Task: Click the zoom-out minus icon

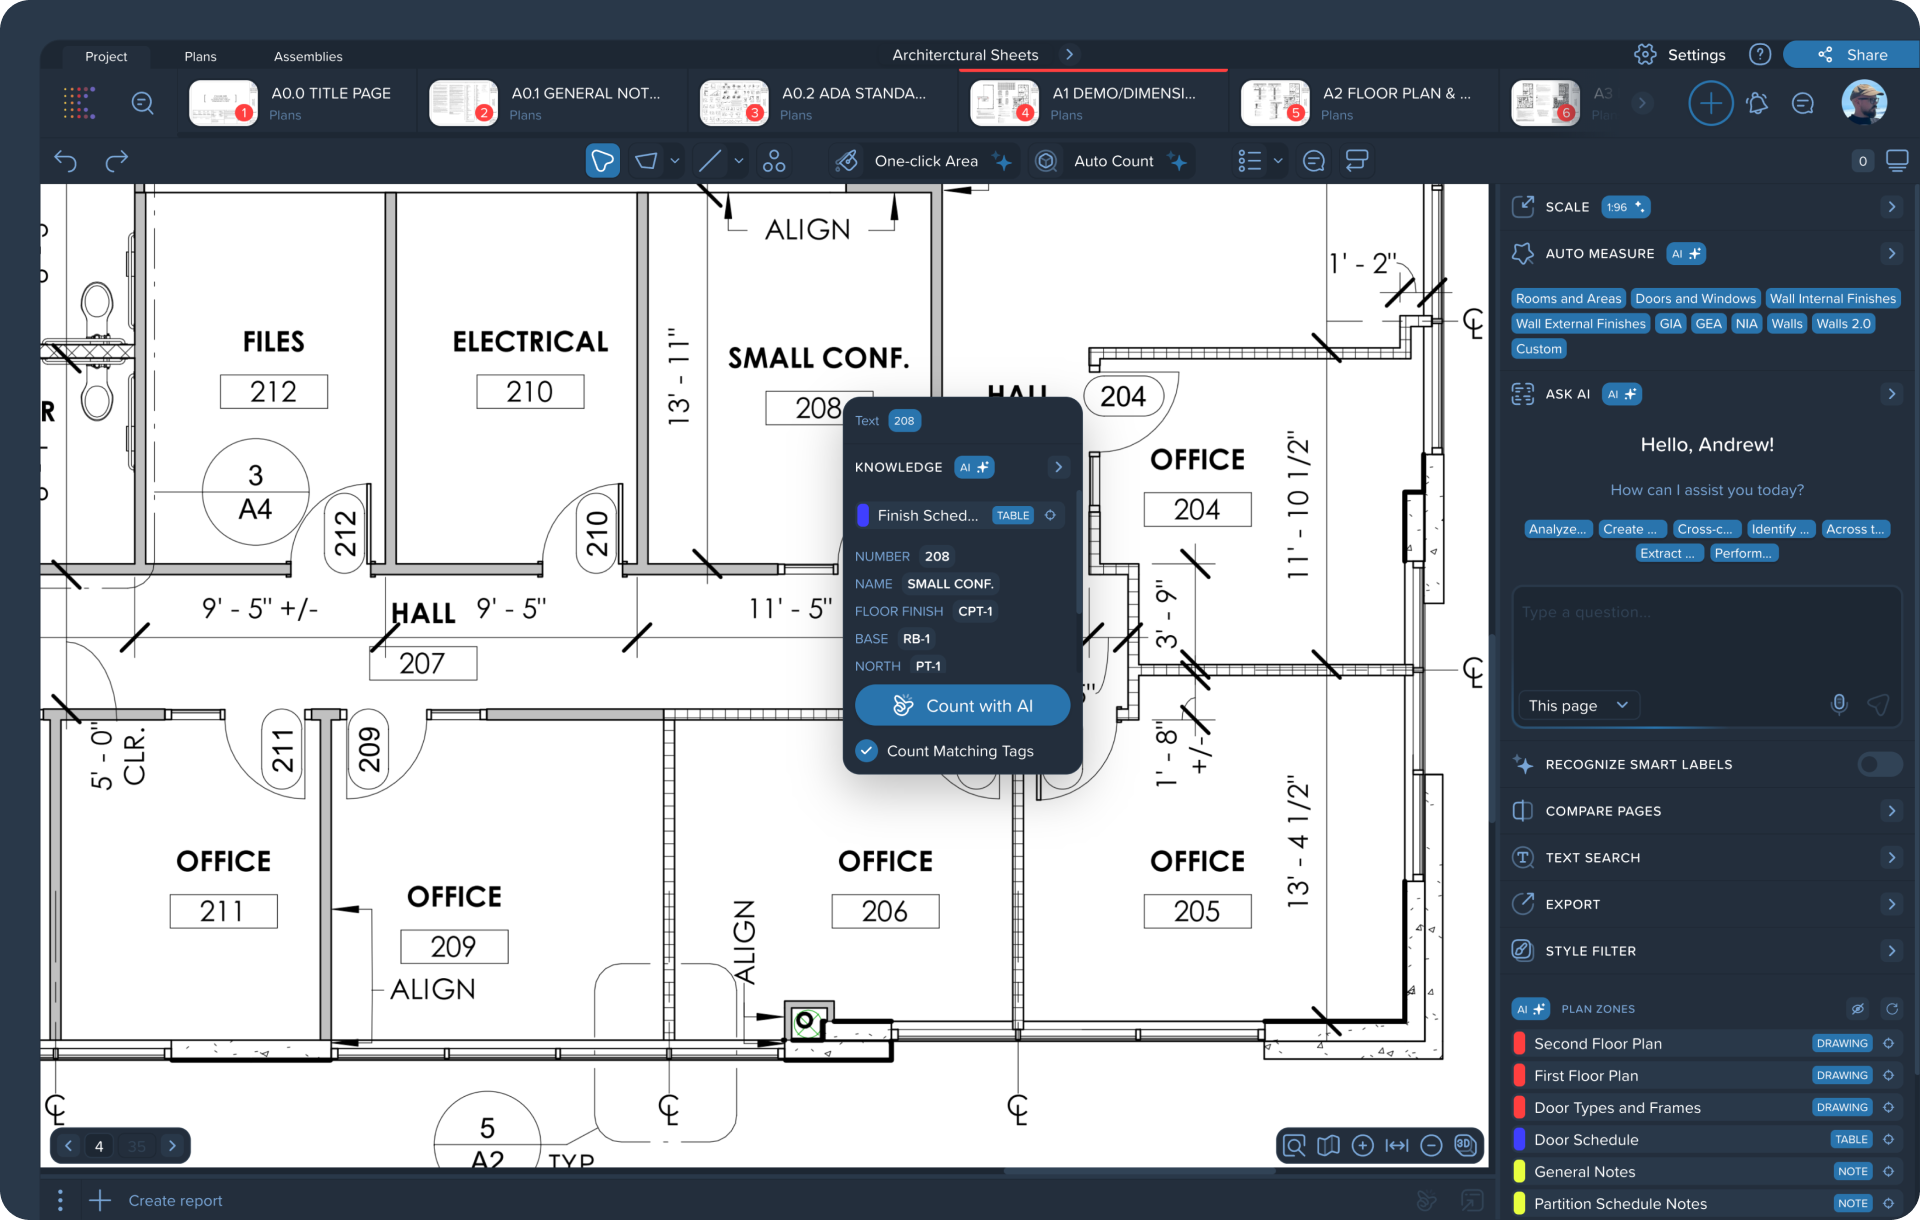Action: click(x=1431, y=1145)
